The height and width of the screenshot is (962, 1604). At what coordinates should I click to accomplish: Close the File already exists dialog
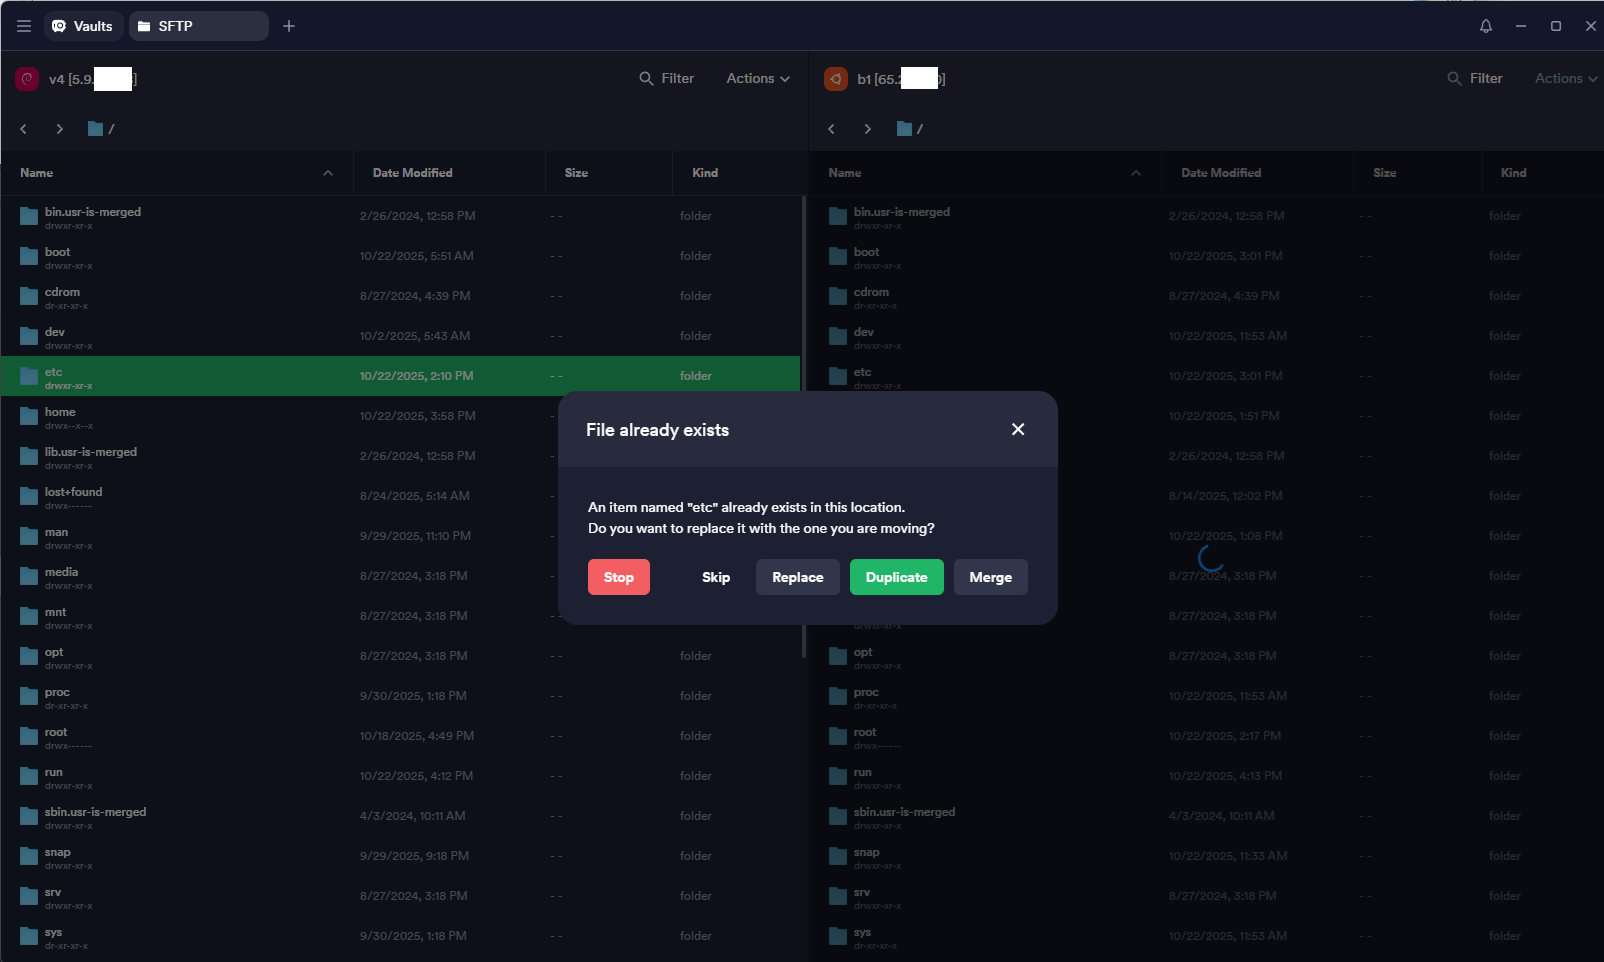1018,429
